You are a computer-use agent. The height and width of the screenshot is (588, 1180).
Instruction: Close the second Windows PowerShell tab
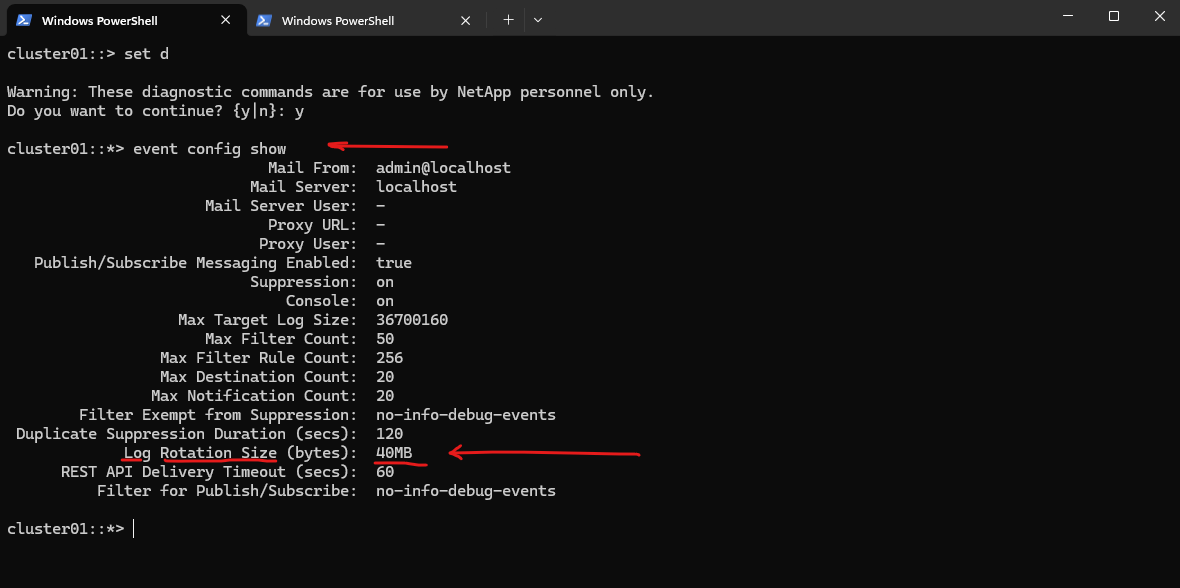[468, 20]
